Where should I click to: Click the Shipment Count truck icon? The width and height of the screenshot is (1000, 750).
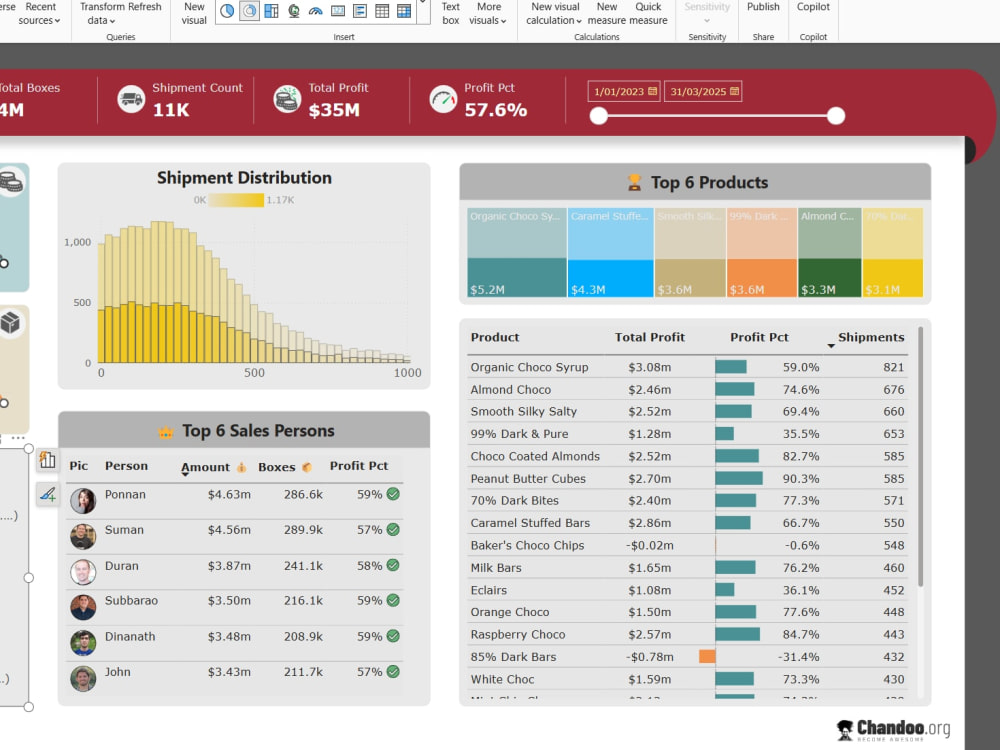coord(131,99)
